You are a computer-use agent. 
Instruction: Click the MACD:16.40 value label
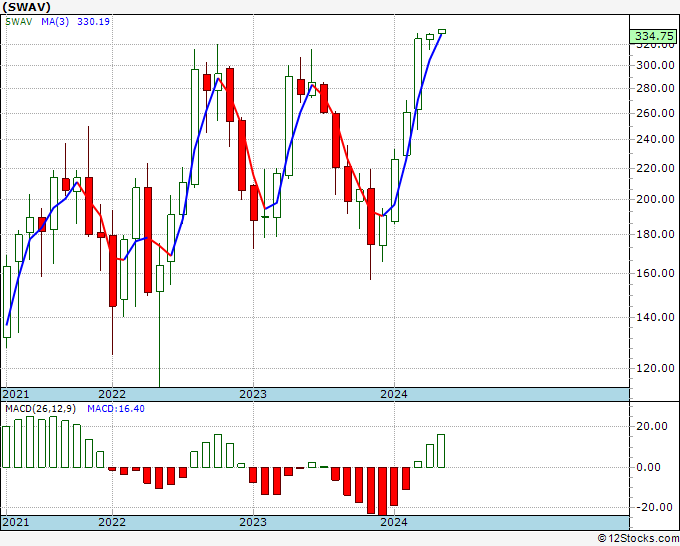point(116,409)
